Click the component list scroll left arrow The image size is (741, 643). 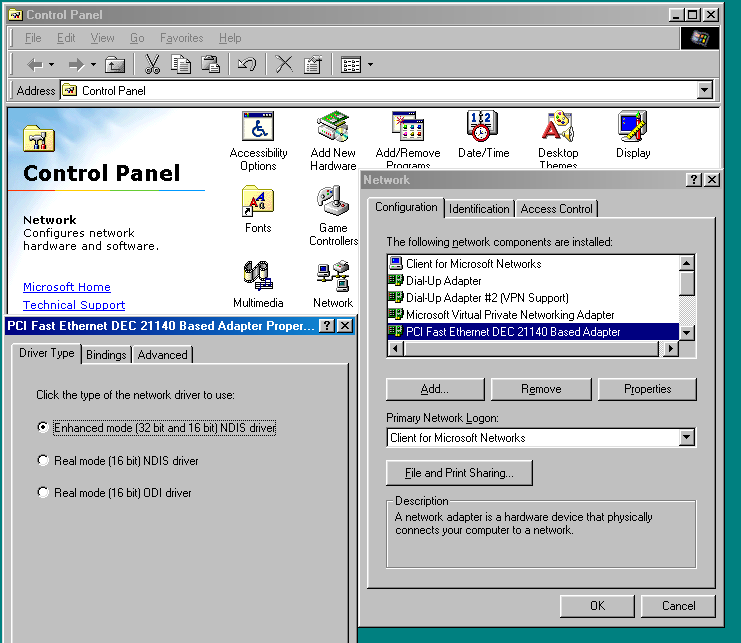(395, 349)
